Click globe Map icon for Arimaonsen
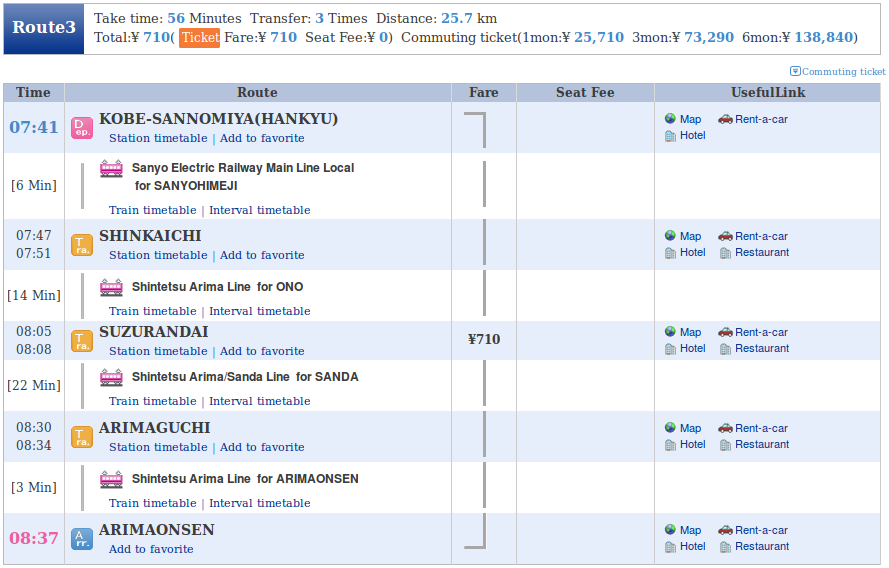The width and height of the screenshot is (889, 568). (670, 529)
